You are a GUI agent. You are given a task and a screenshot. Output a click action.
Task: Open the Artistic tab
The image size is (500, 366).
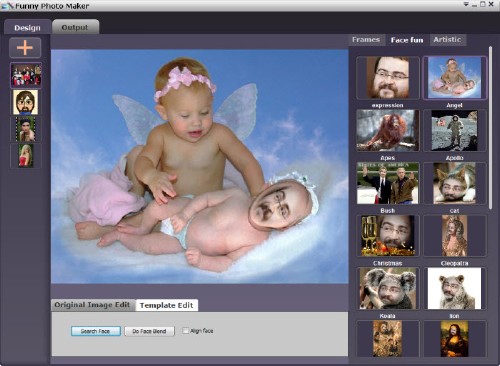[x=447, y=40]
